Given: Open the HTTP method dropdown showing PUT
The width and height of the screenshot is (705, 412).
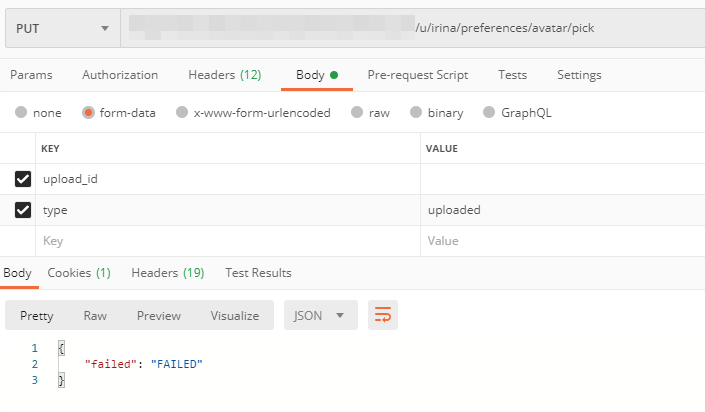Looking at the screenshot, I should (x=62, y=28).
